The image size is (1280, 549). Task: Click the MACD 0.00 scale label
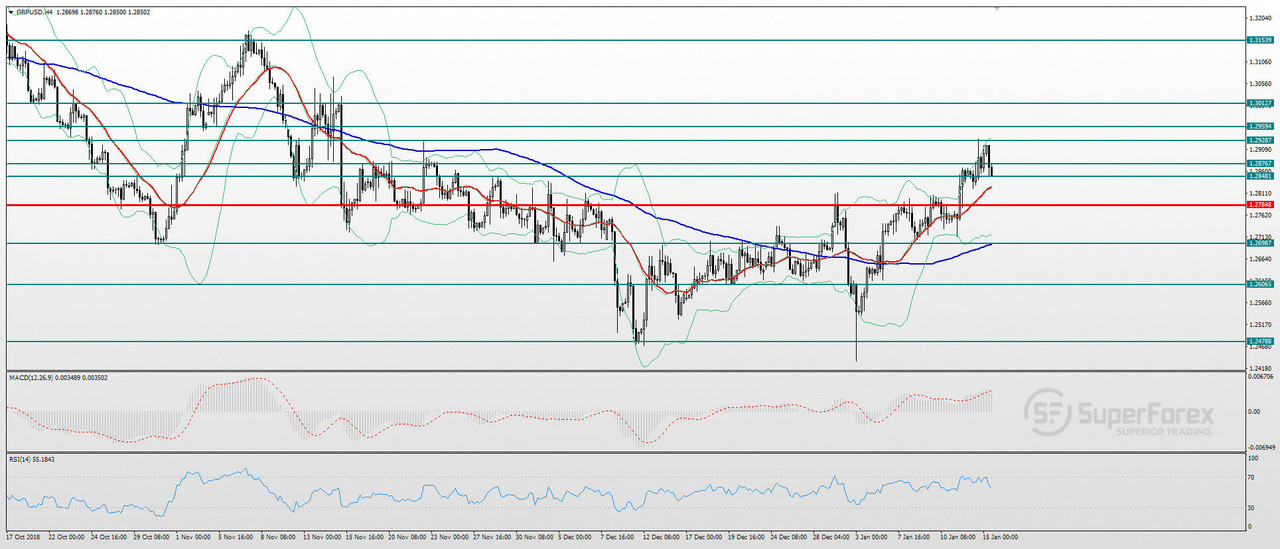click(1255, 411)
